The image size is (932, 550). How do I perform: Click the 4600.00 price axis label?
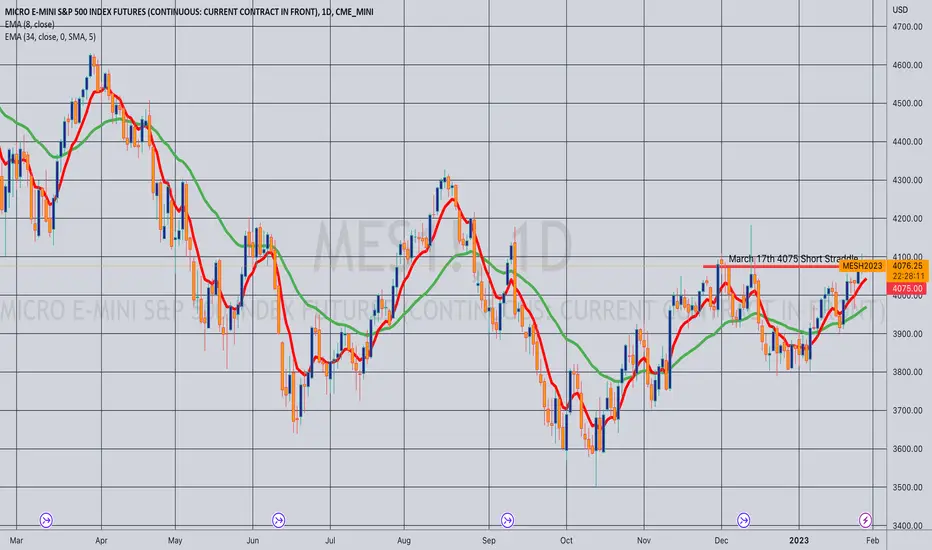[x=907, y=65]
